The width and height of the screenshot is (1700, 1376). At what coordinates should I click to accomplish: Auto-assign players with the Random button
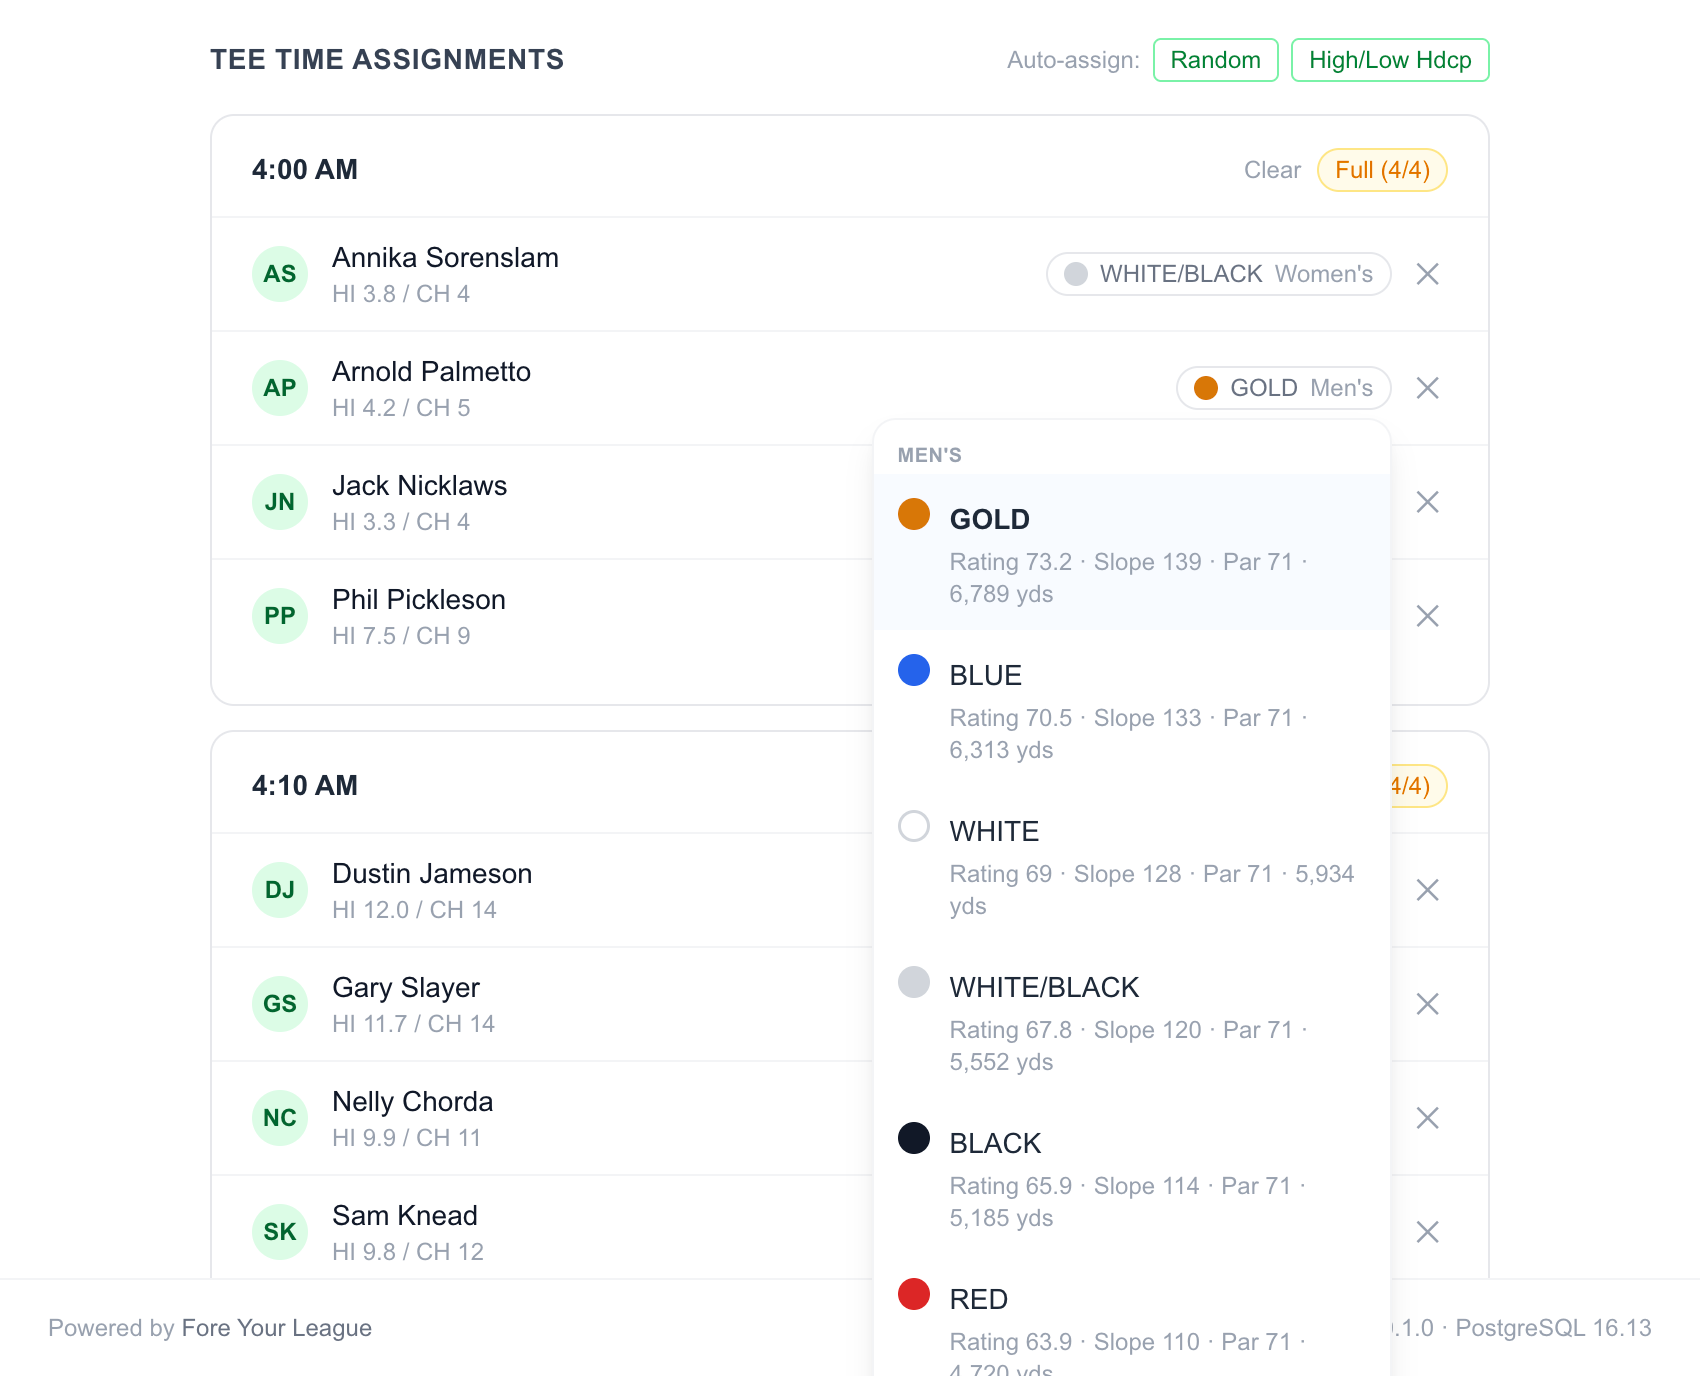pyautogui.click(x=1216, y=60)
